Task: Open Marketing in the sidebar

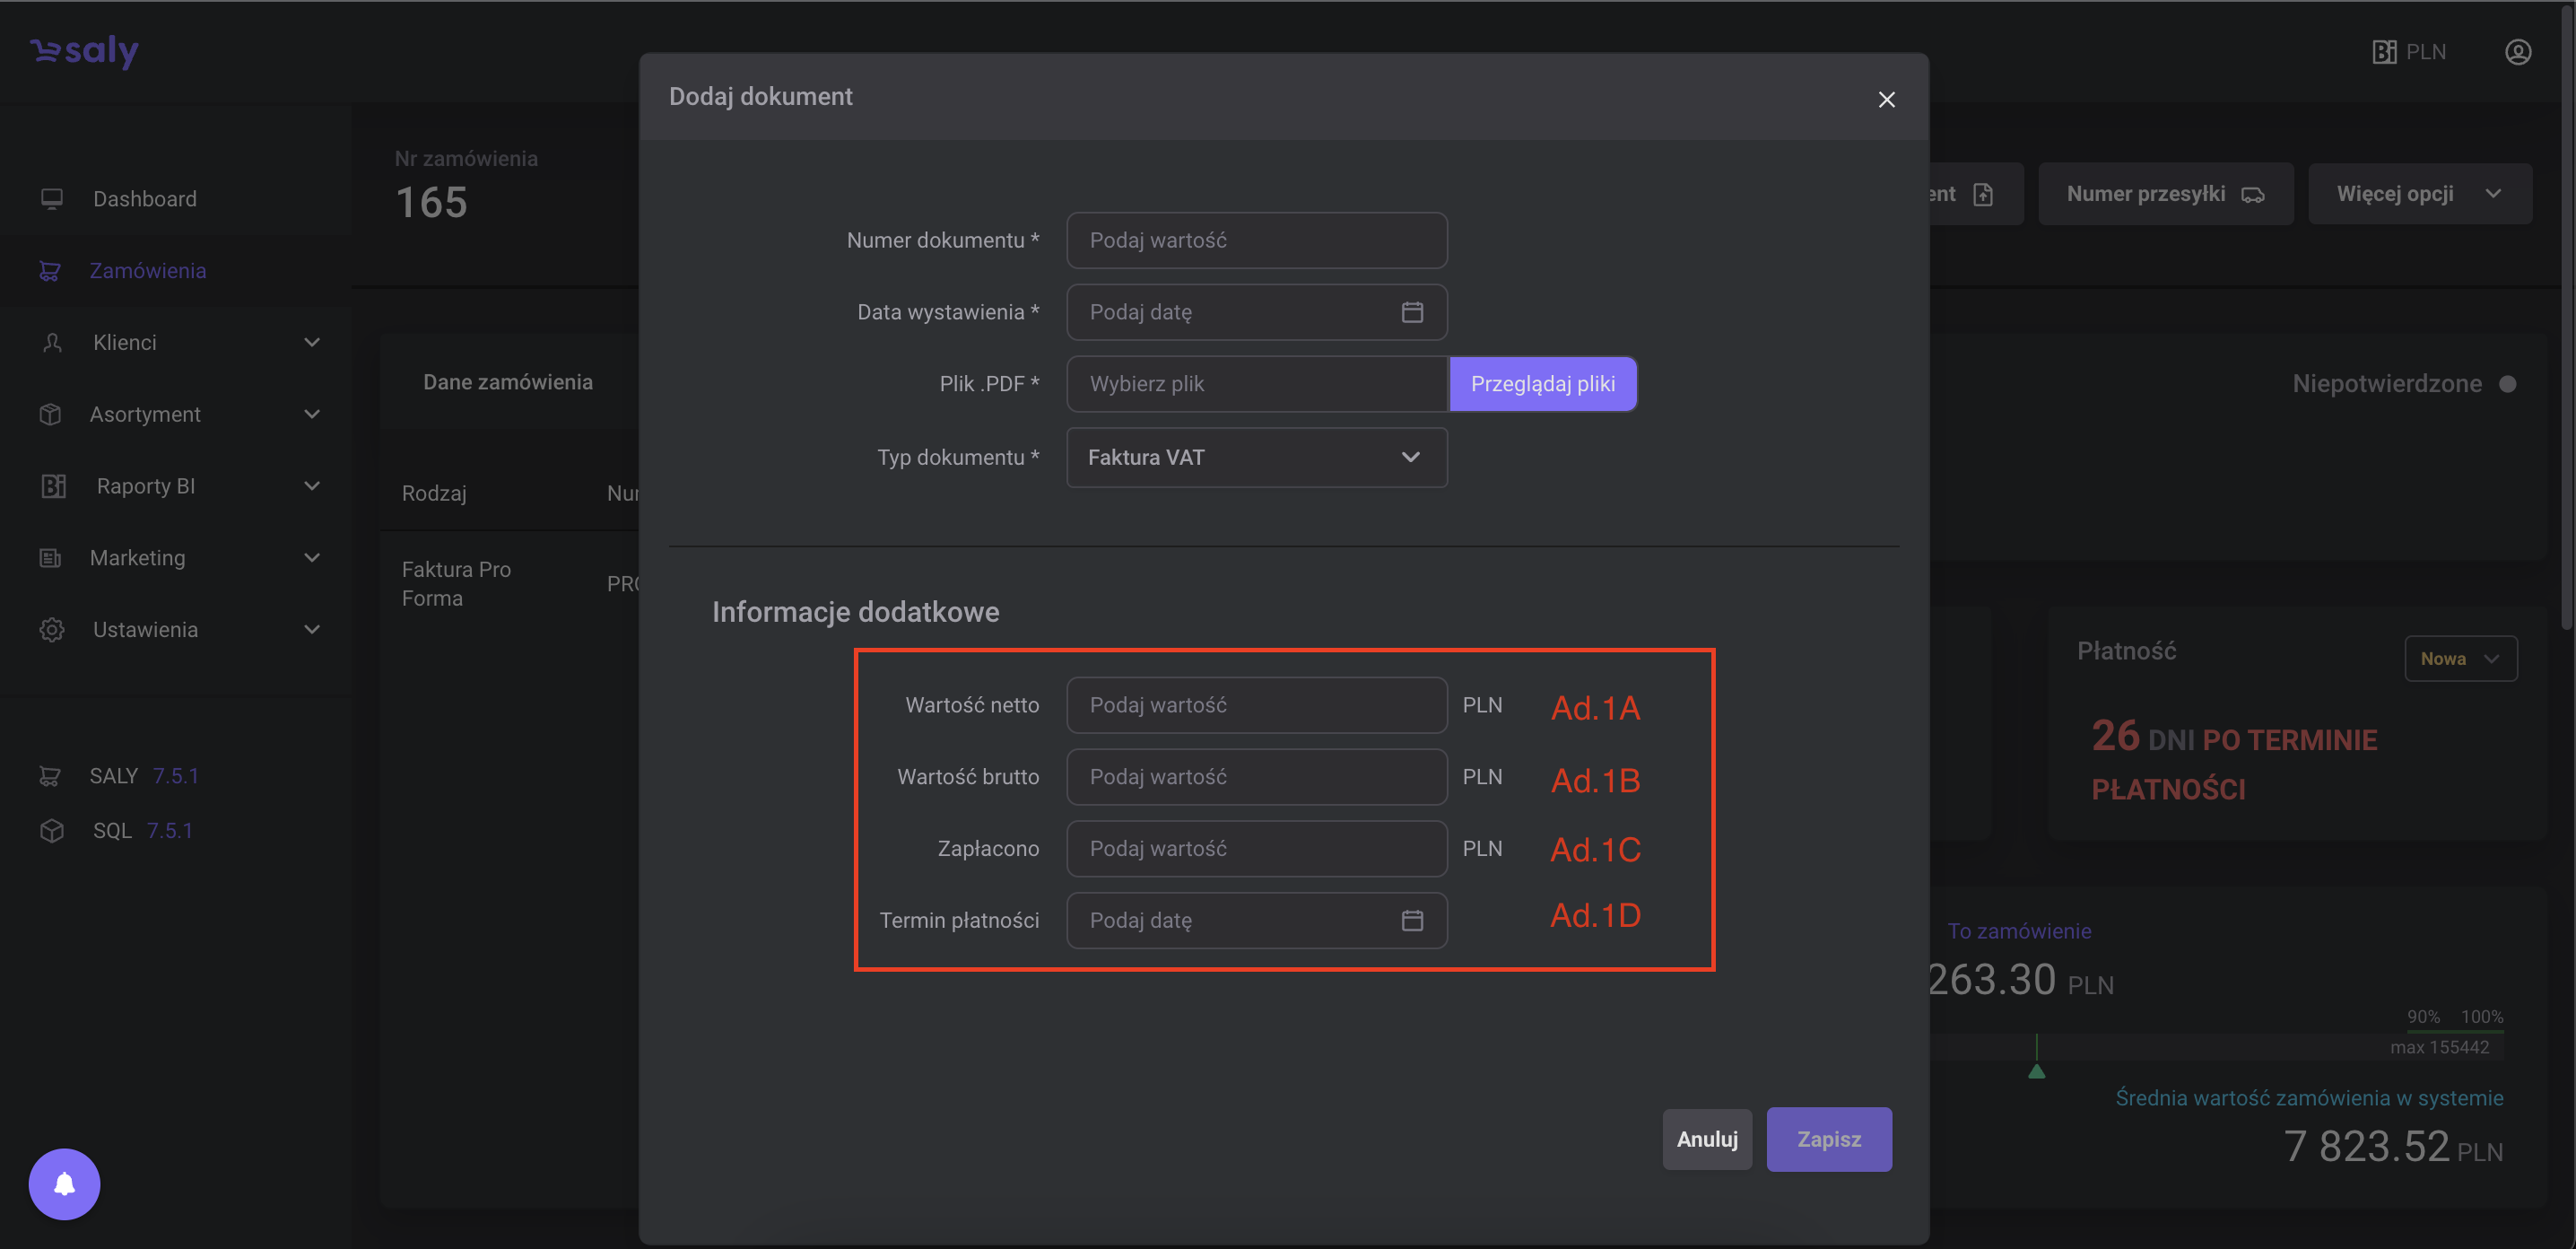Action: 138,558
